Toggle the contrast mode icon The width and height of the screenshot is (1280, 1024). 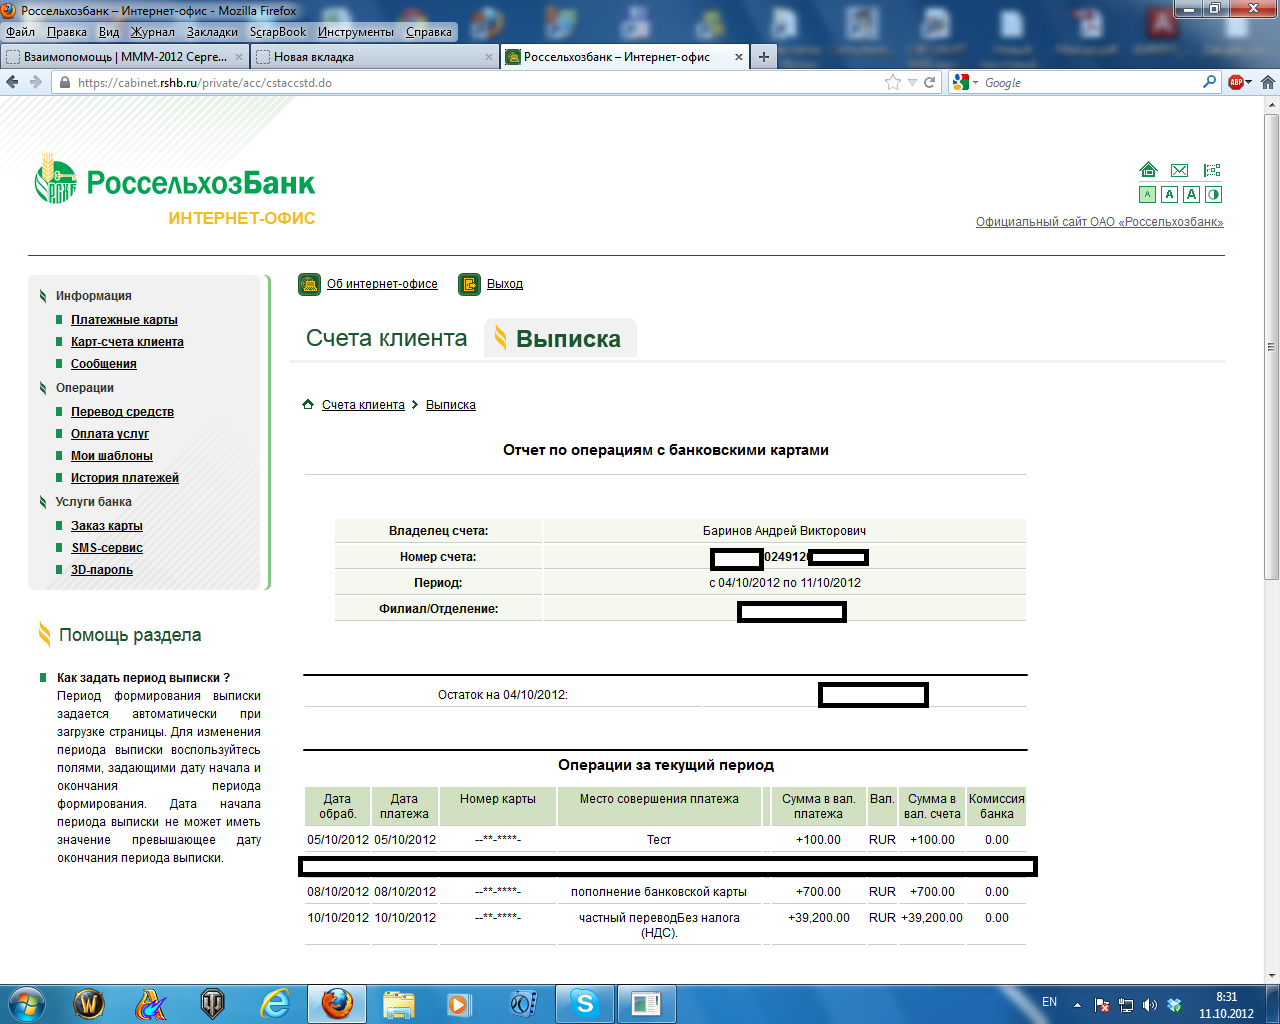(1213, 195)
